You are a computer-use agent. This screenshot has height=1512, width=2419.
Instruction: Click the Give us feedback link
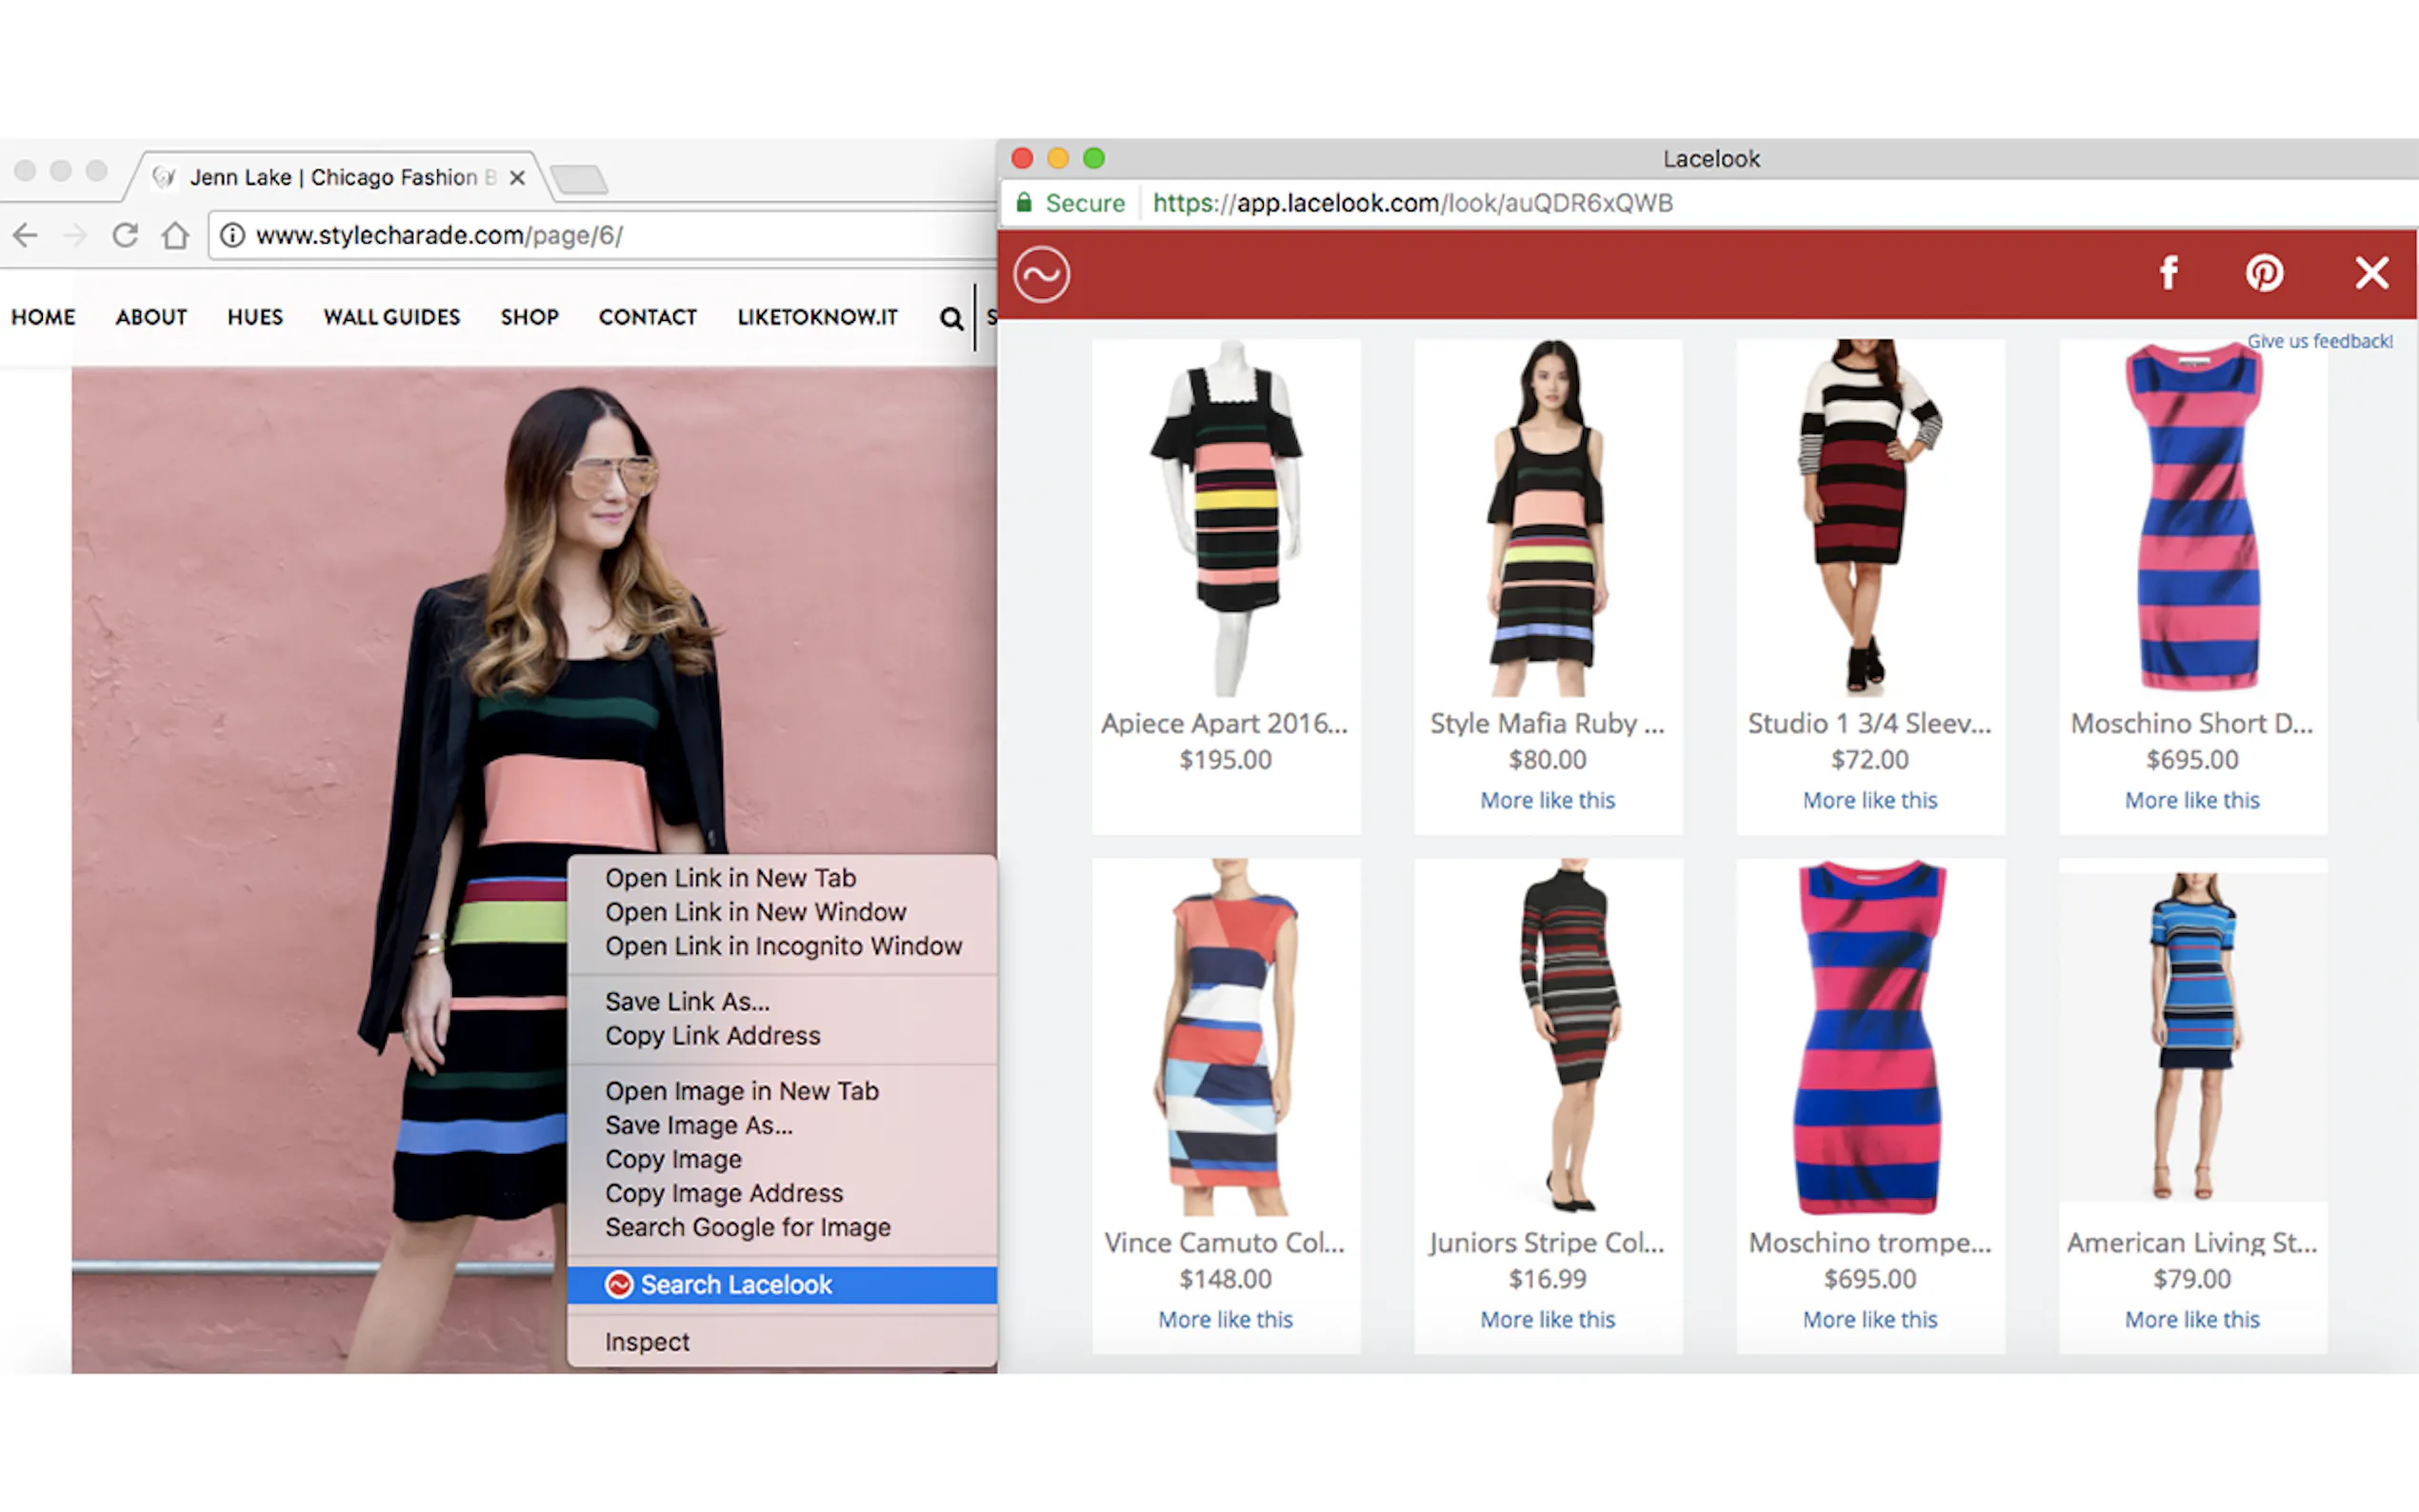point(2319,341)
